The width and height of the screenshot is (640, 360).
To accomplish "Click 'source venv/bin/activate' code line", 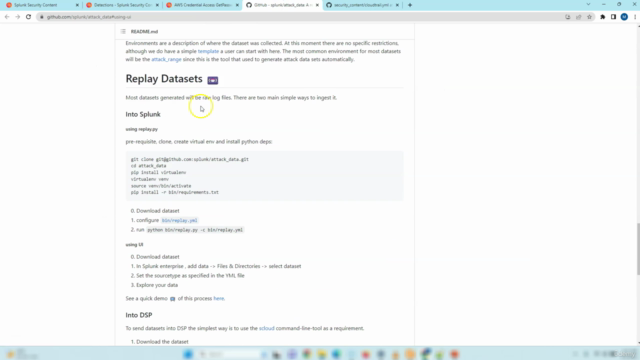I will click(161, 186).
